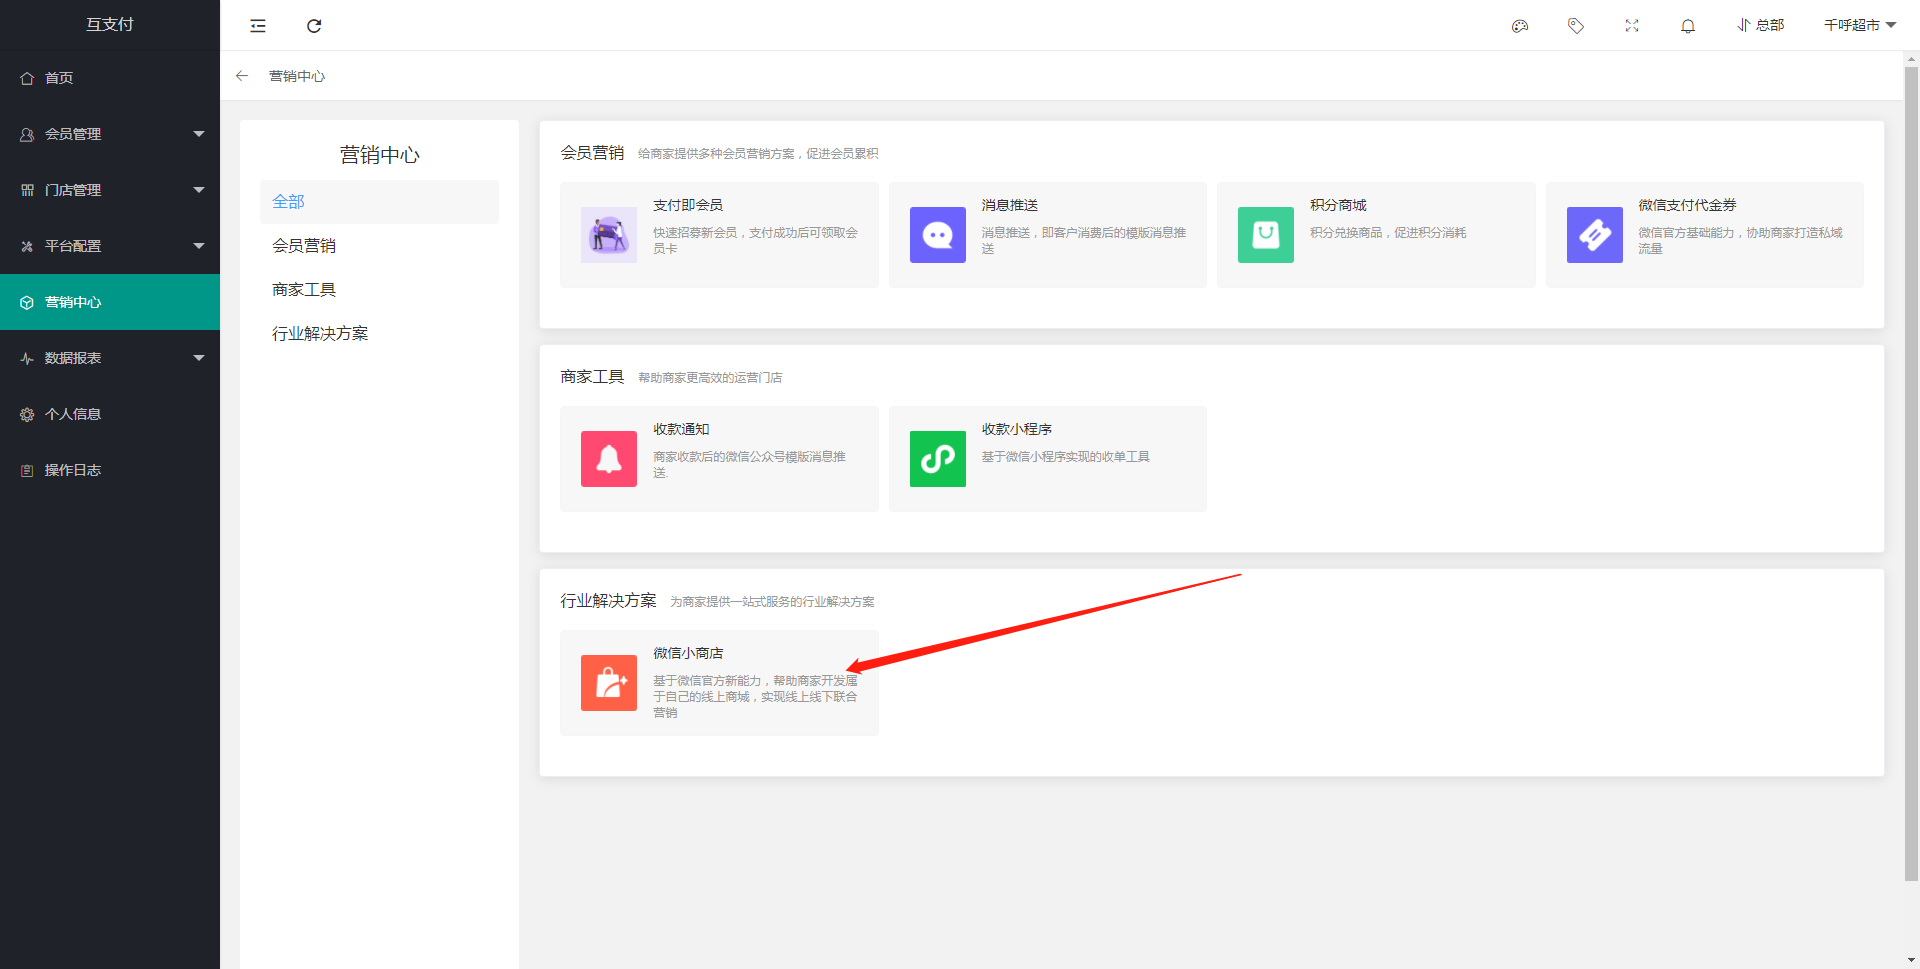
Task: Click the back arrow beside 营销中心 breadcrumb
Action: (242, 76)
